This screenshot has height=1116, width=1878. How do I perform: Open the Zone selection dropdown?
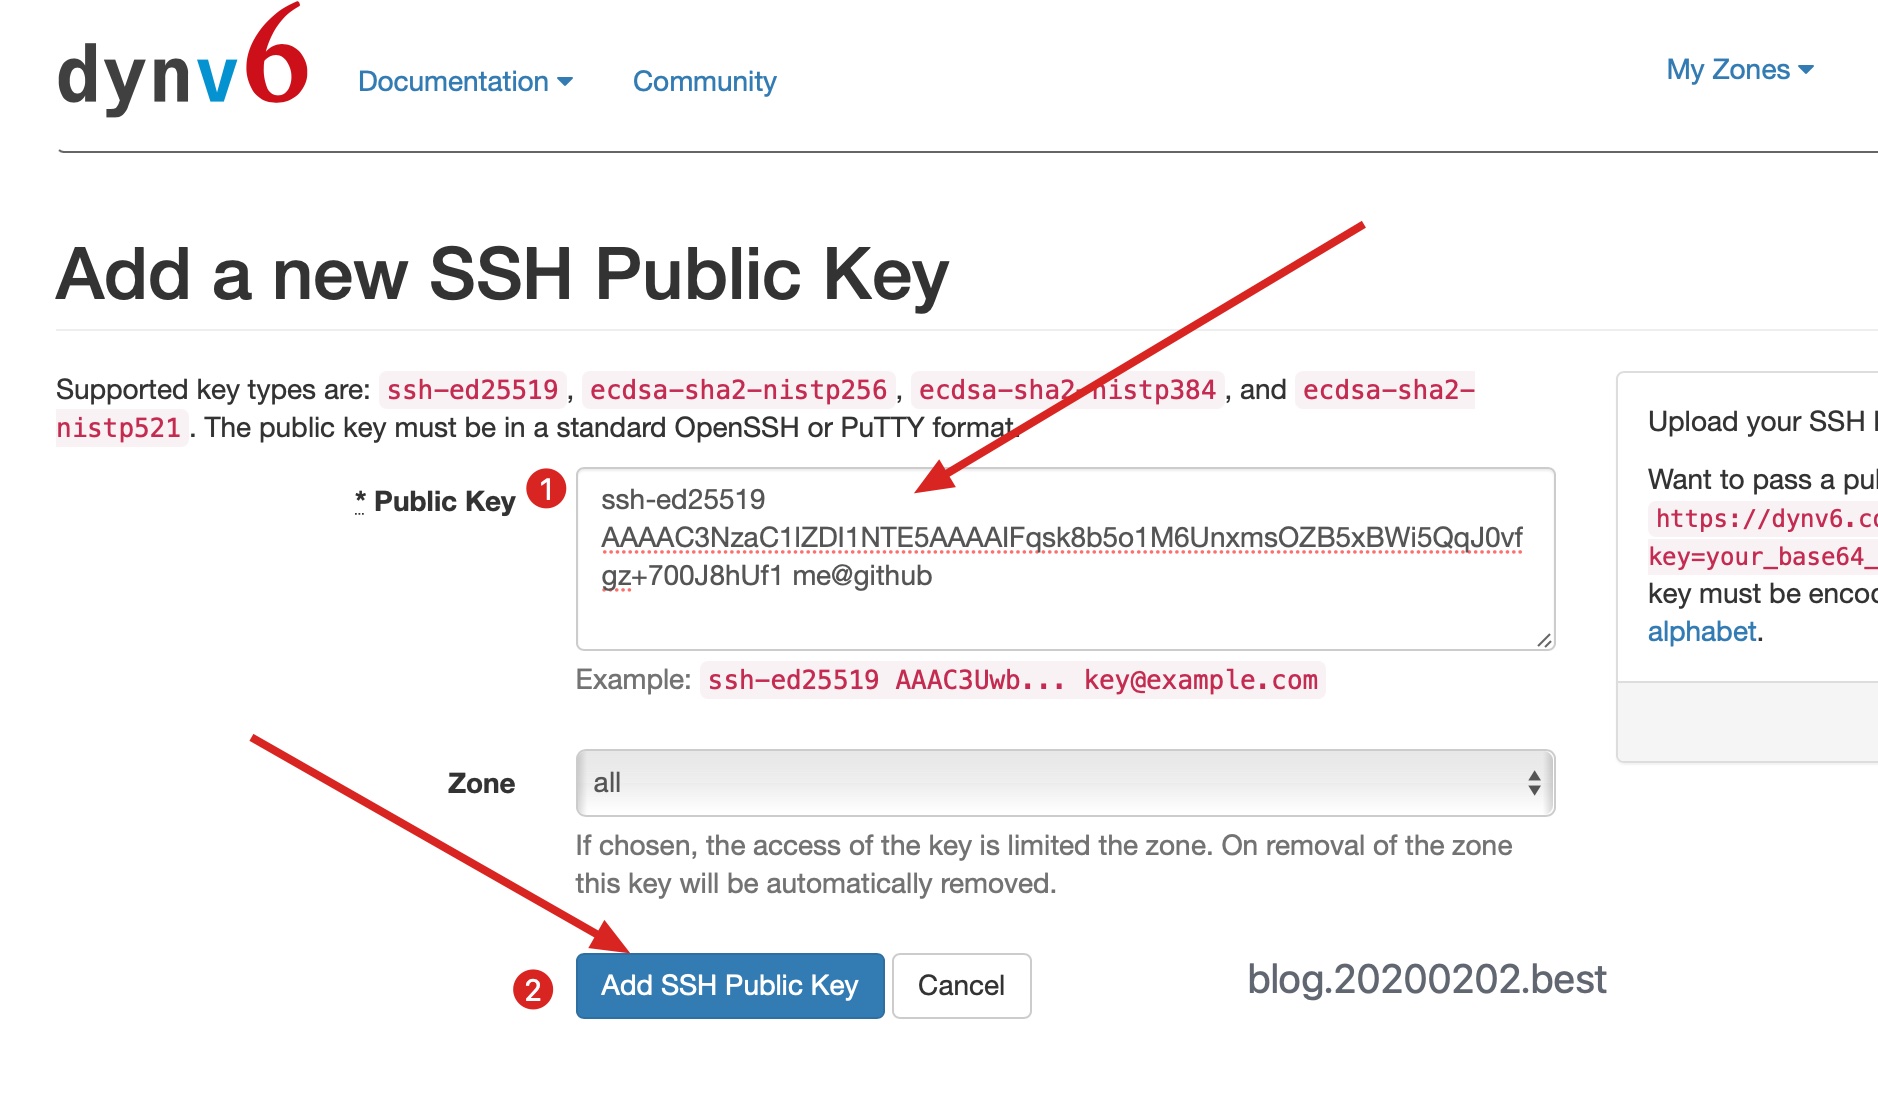(1064, 783)
